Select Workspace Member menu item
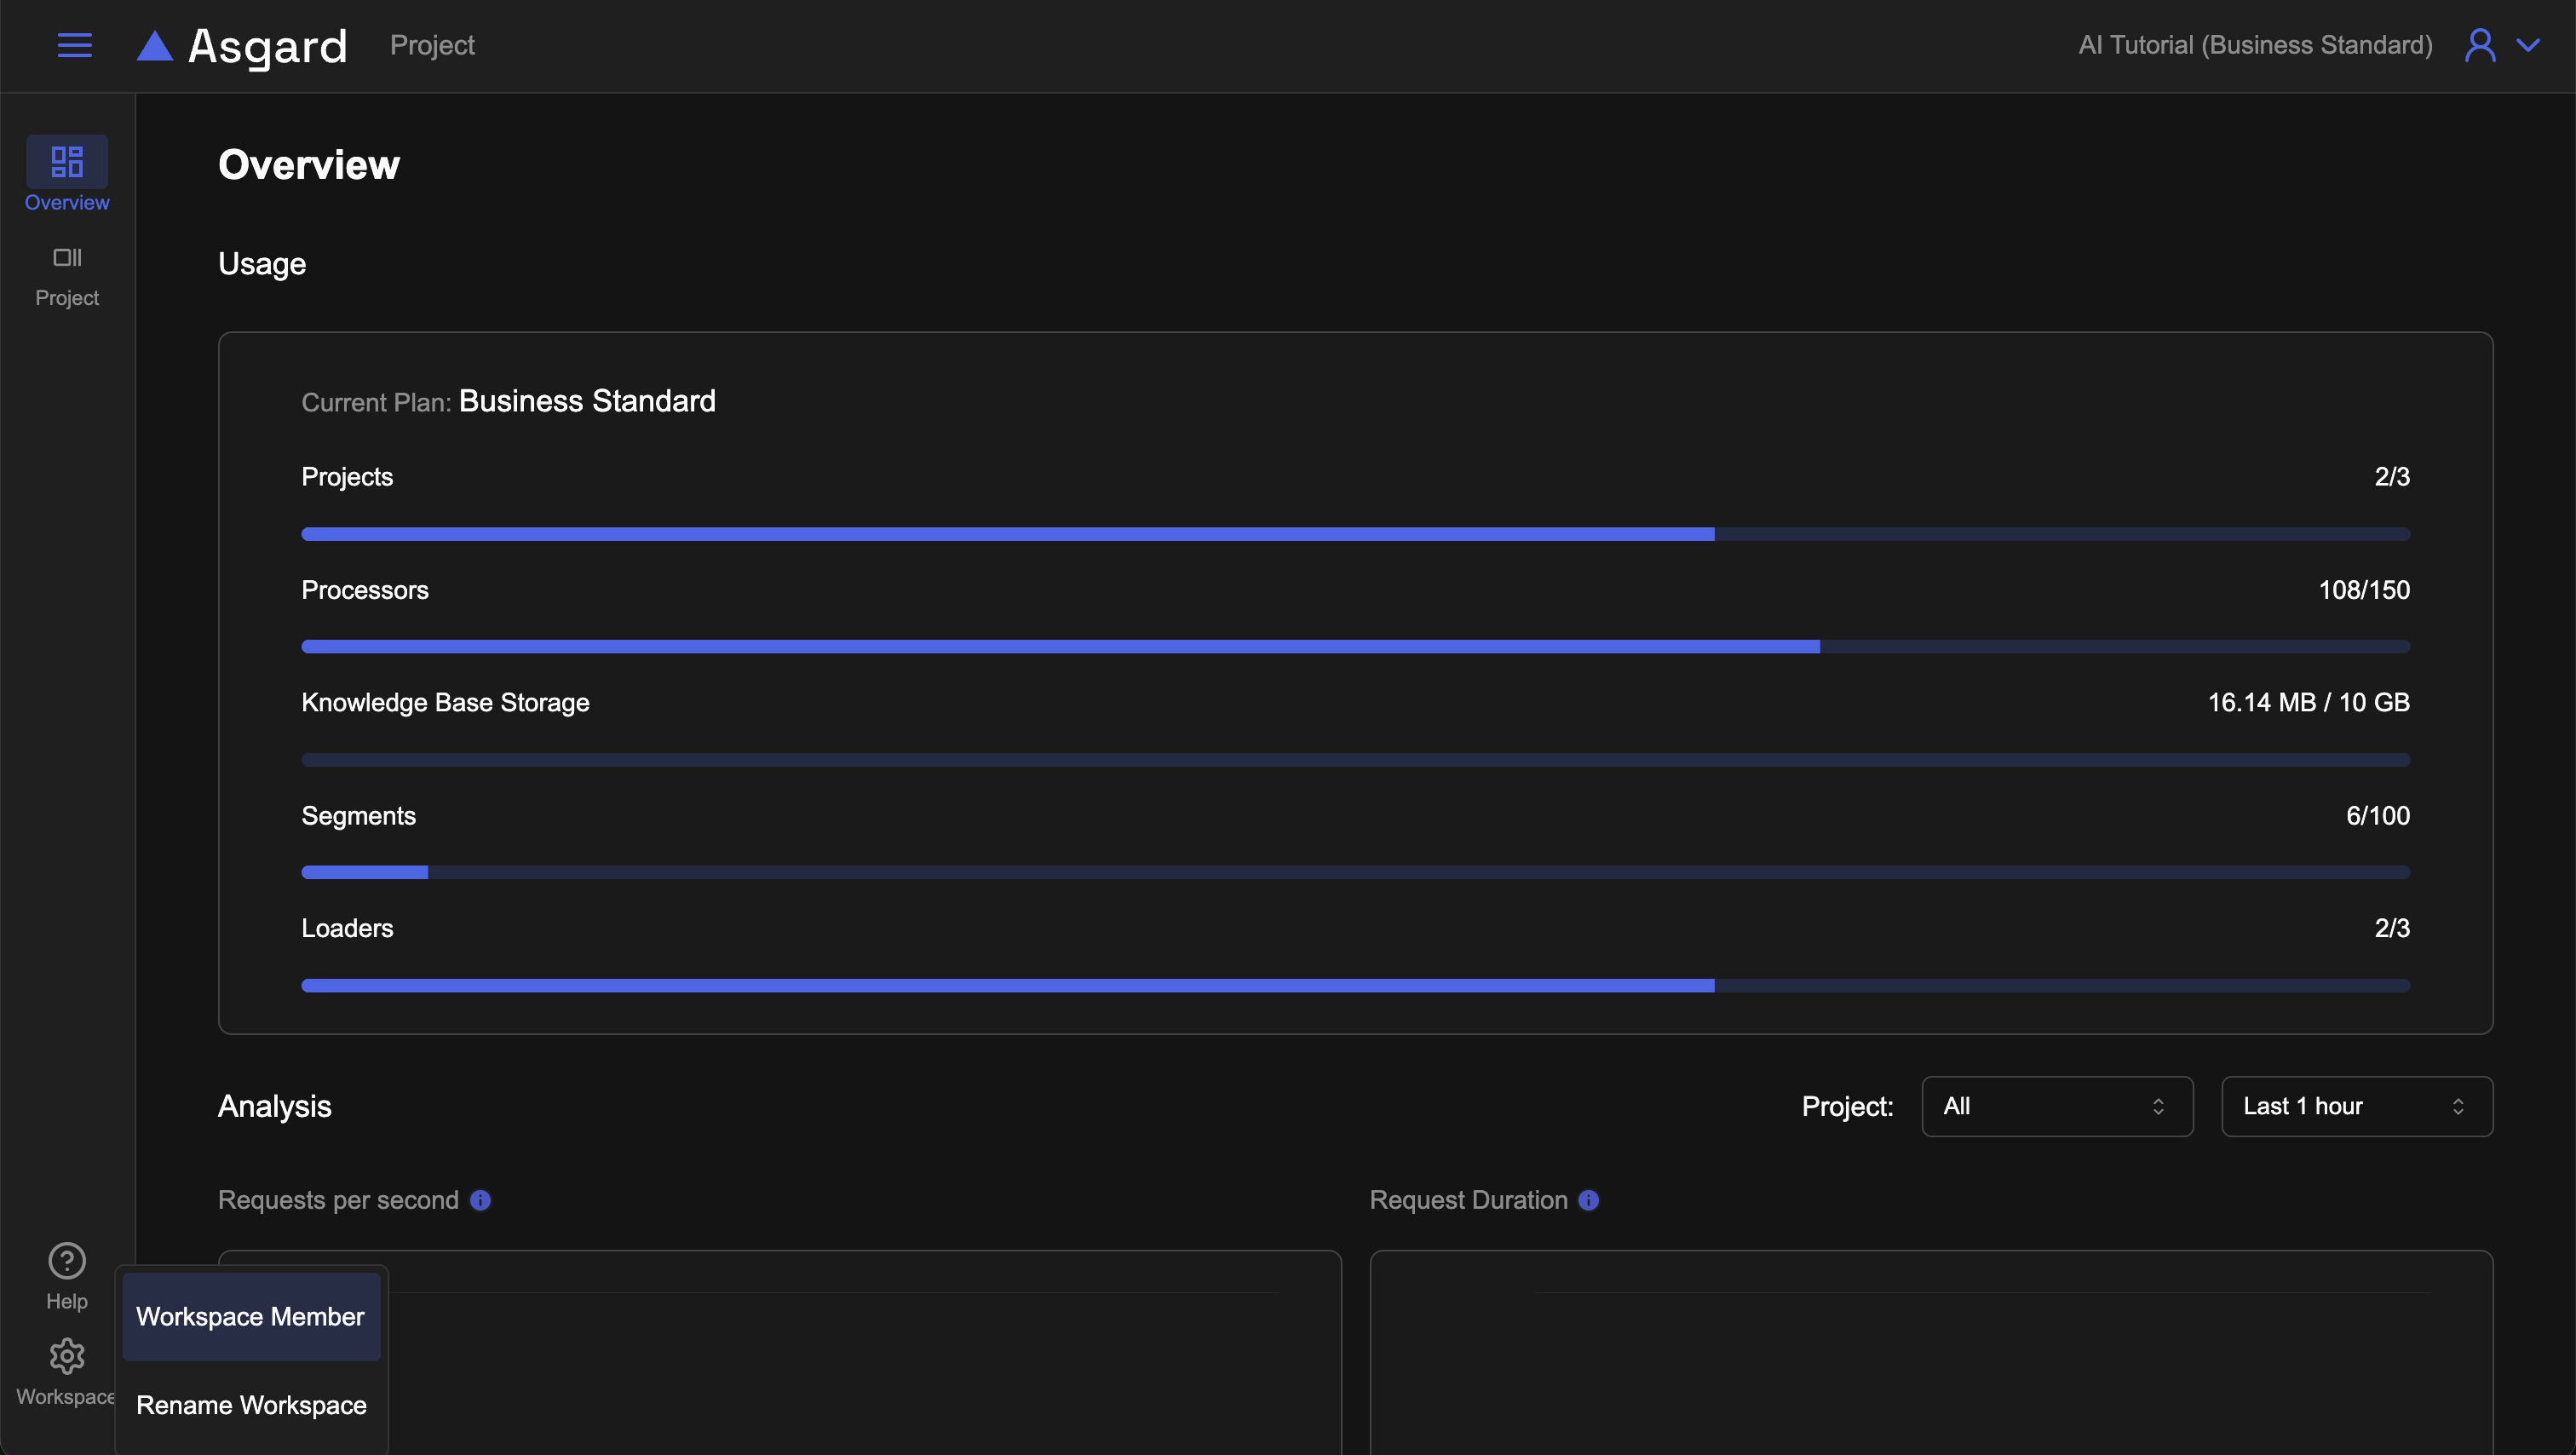 click(x=251, y=1316)
